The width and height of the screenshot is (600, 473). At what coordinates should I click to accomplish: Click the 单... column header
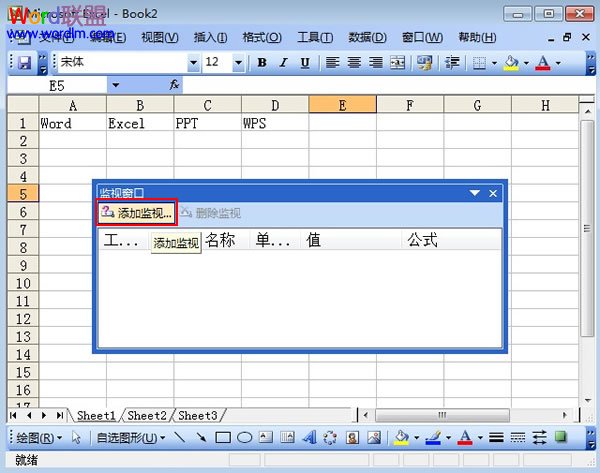point(275,240)
